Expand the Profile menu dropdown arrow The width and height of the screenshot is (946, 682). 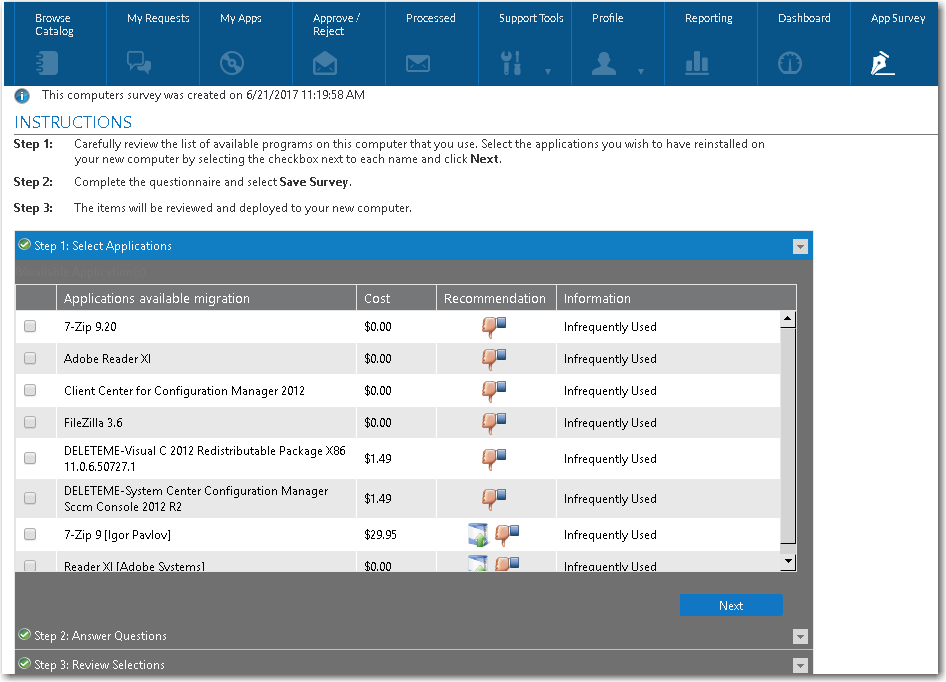coord(641,71)
